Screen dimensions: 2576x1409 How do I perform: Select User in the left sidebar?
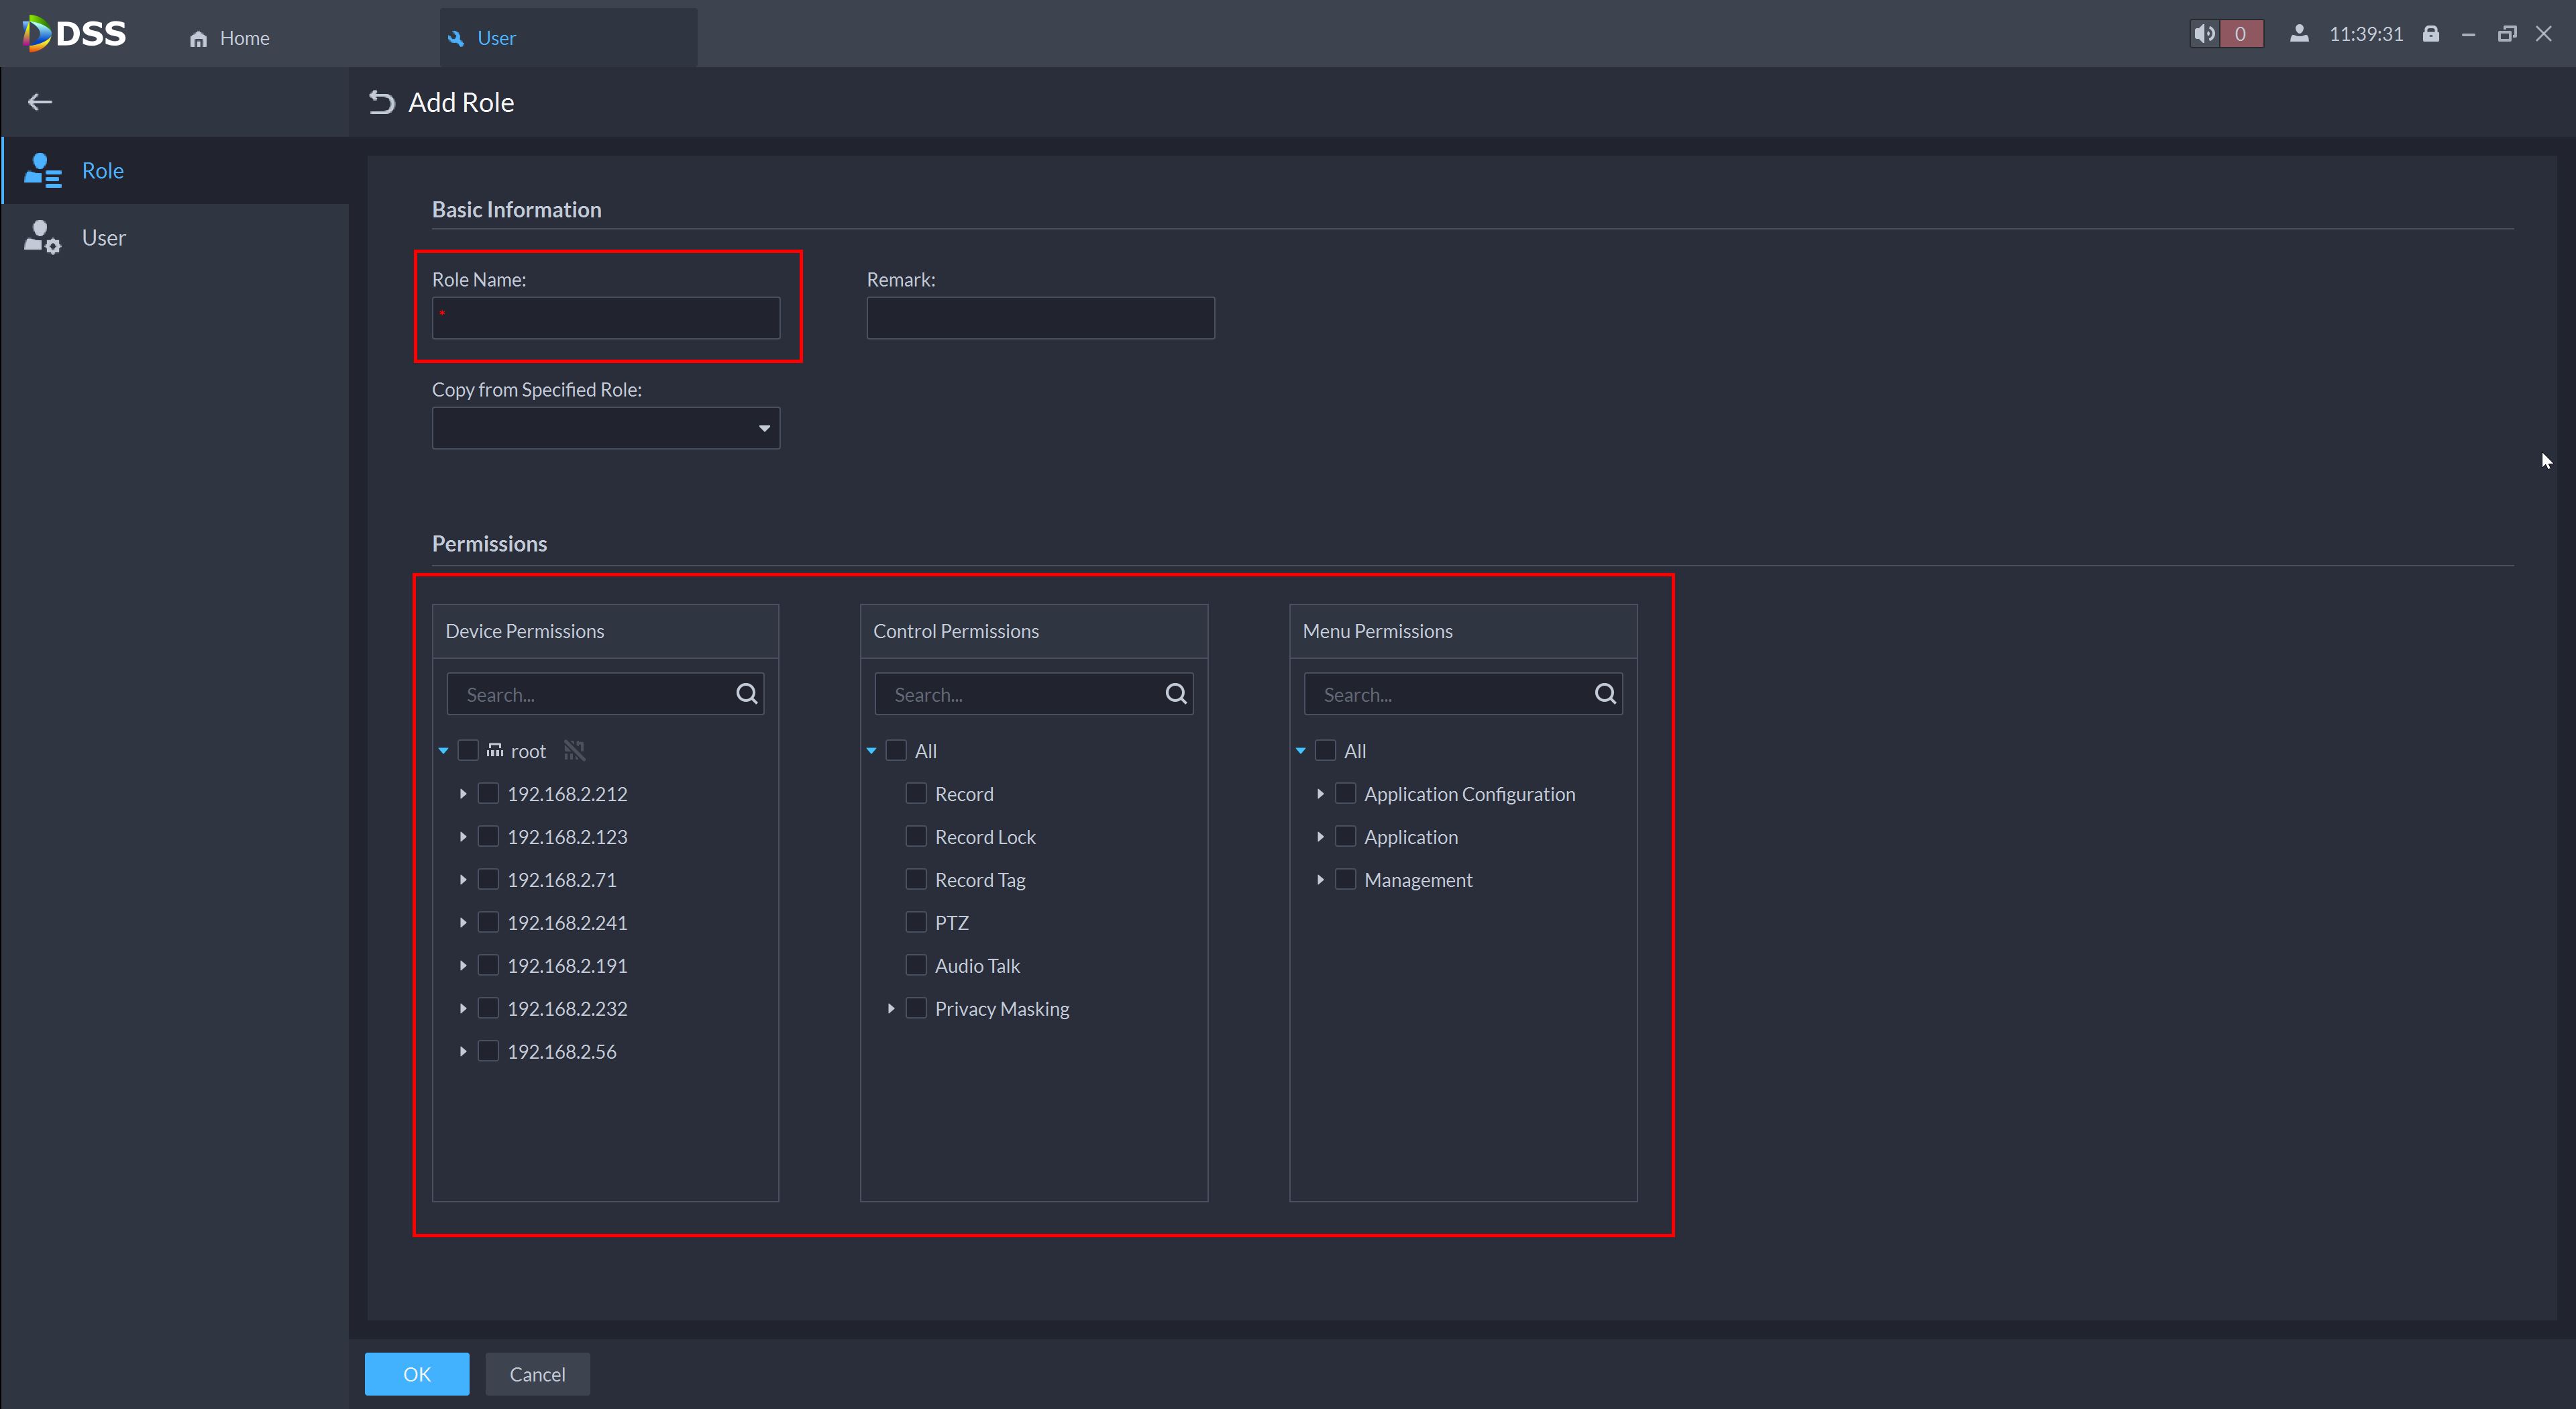[x=103, y=238]
